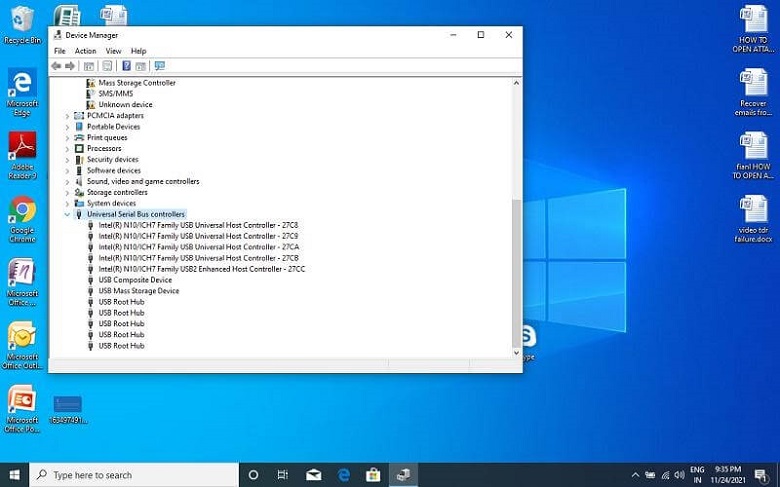Click the Universal Serial Bus controllers label

click(x=136, y=214)
